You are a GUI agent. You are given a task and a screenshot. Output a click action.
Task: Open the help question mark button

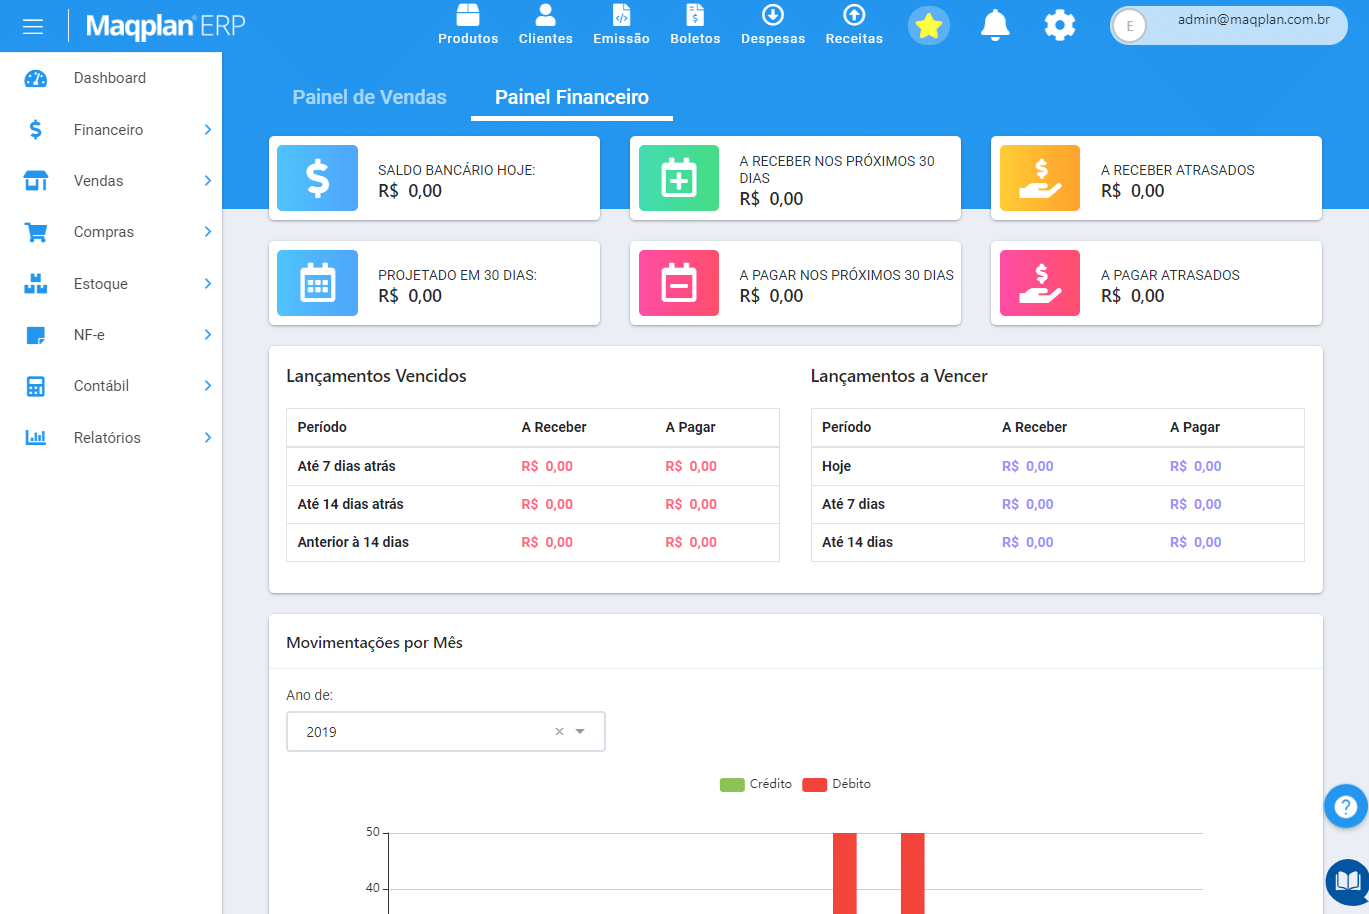tap(1346, 806)
